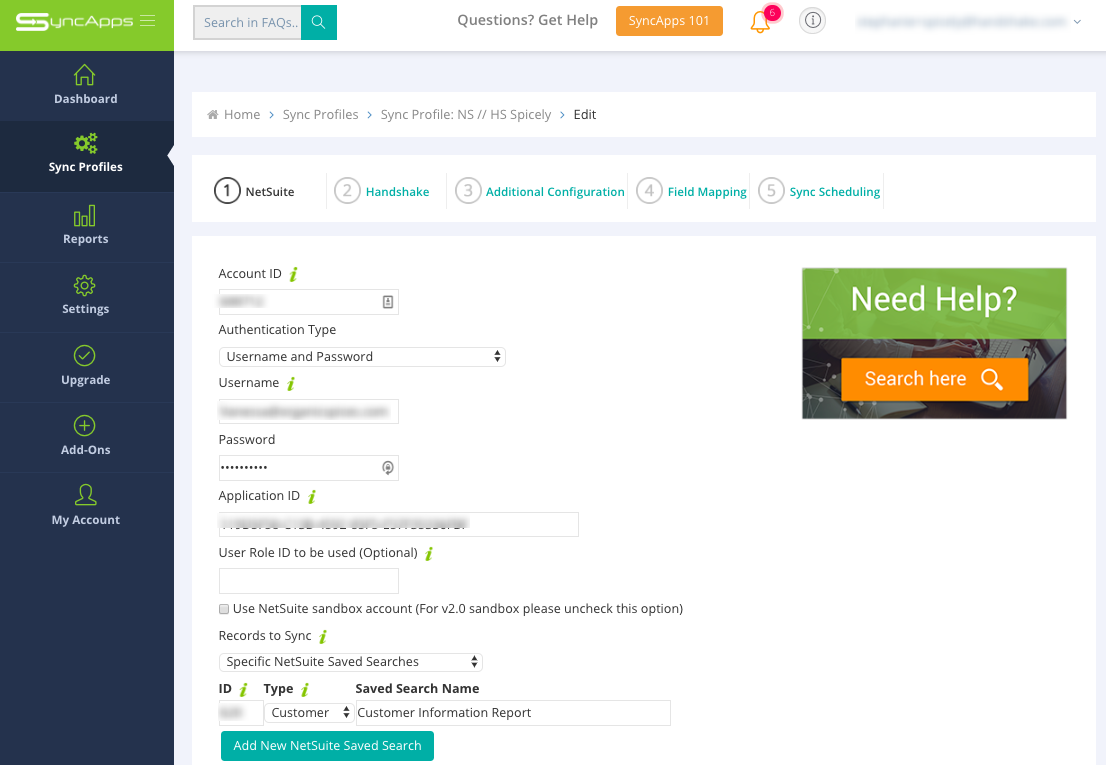Open the Records to Sync dropdown
The image size is (1106, 765).
point(351,662)
